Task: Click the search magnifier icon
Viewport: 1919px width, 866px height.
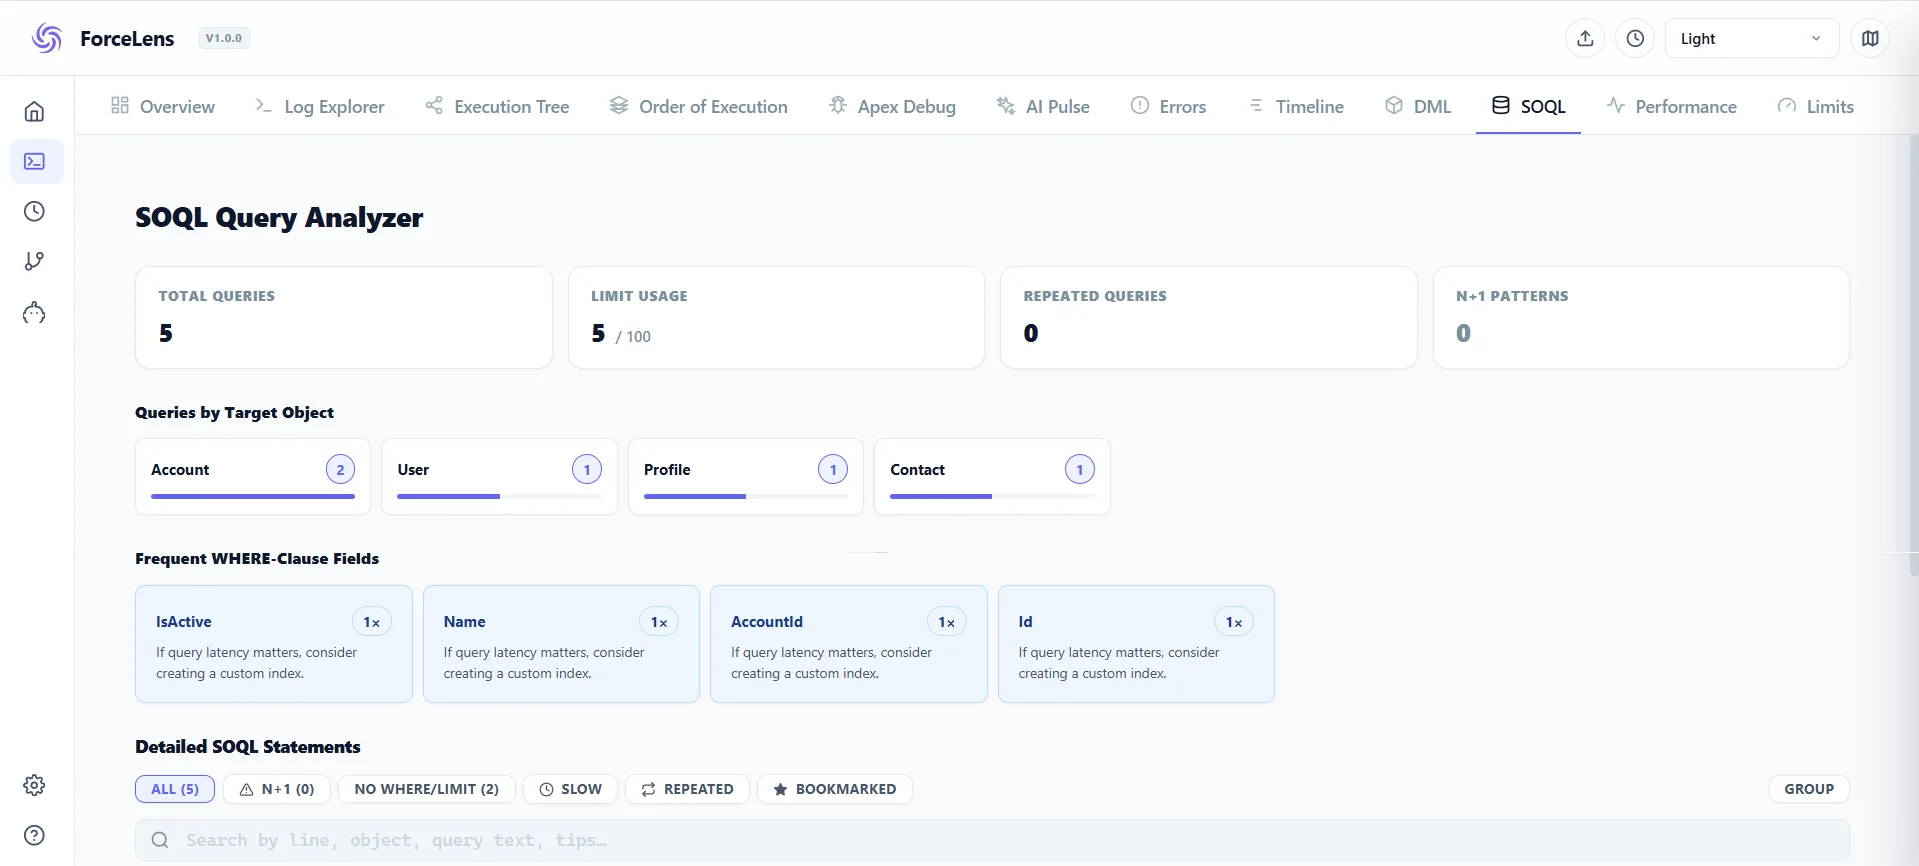Action: 160,840
